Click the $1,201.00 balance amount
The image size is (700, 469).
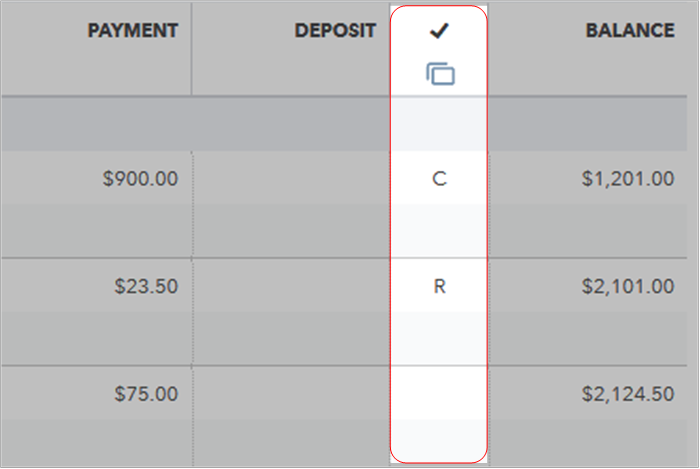[x=627, y=179]
